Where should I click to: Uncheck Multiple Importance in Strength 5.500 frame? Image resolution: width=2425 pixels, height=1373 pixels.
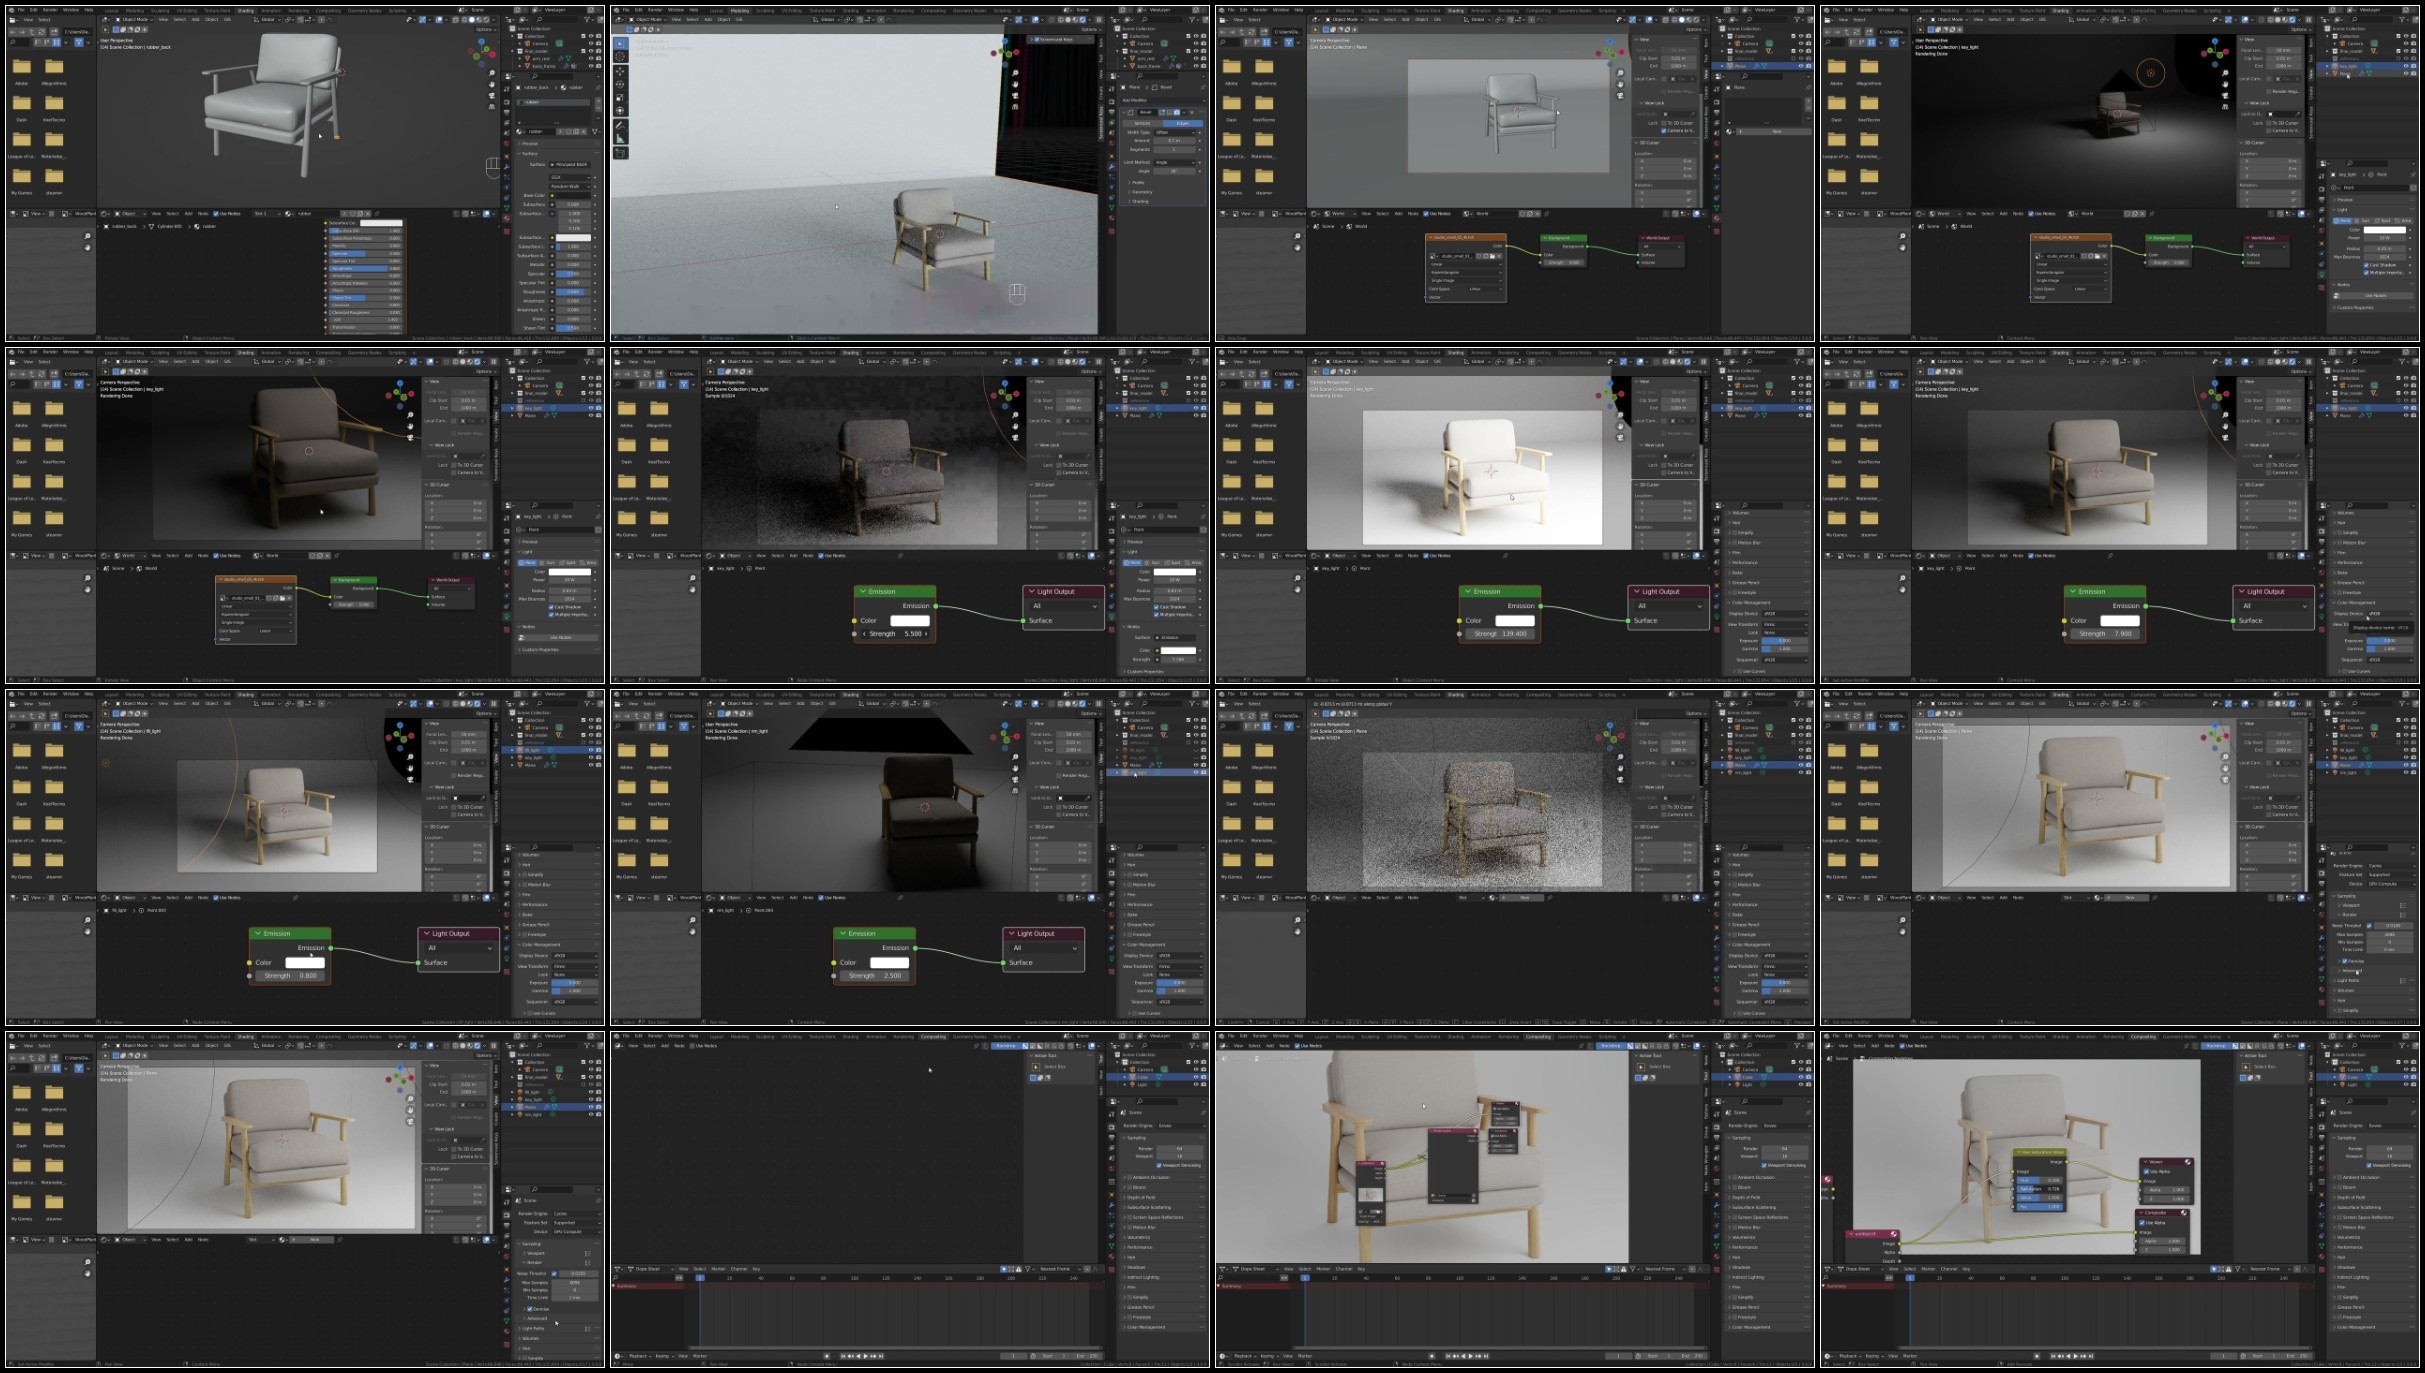[1156, 615]
